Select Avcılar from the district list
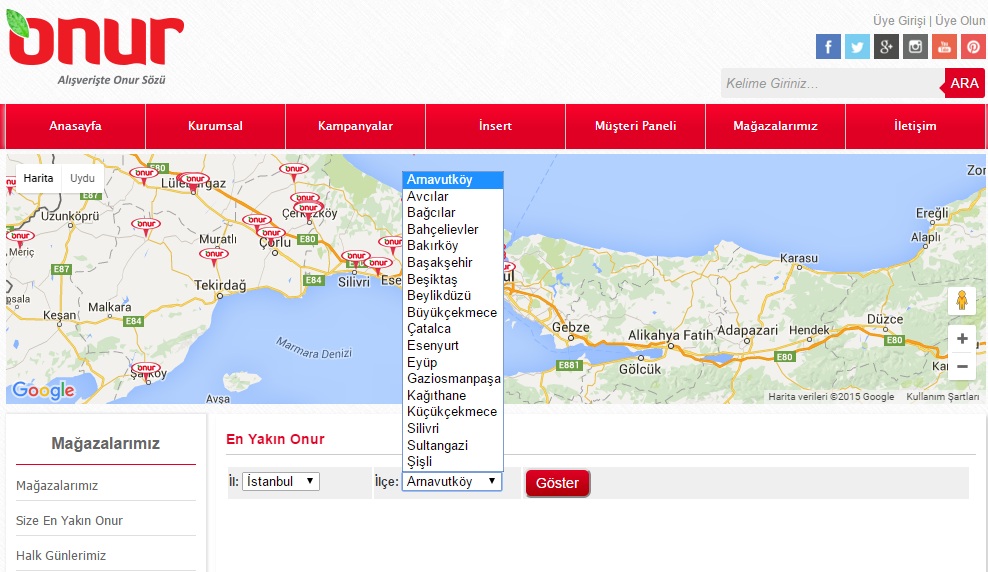 [452, 197]
